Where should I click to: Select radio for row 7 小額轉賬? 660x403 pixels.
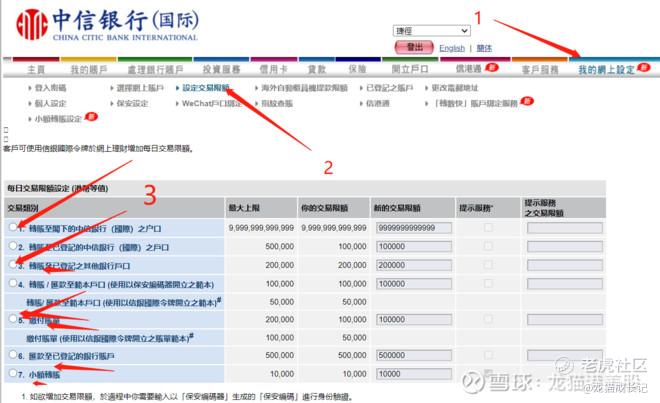[13, 373]
